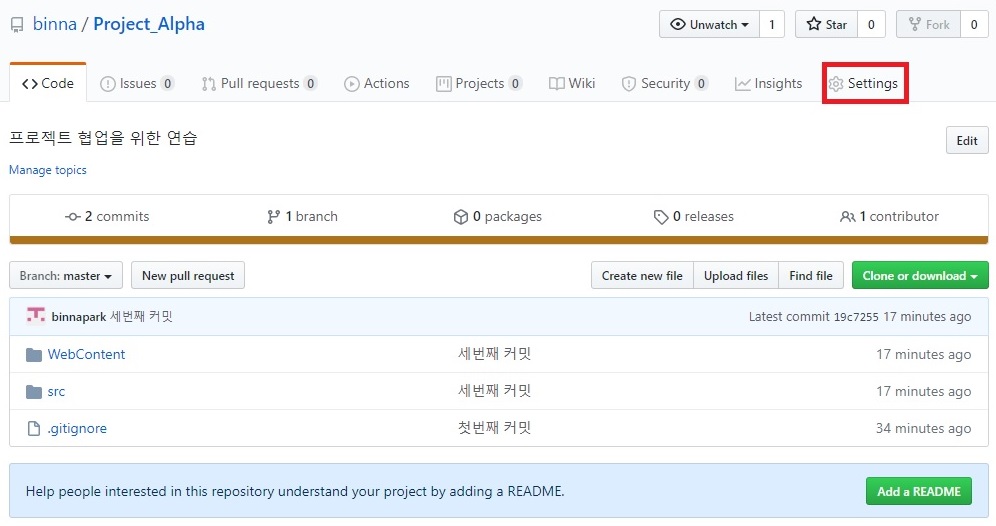The width and height of the screenshot is (996, 526).
Task: Open latest commit message 세번째 커밋 in header
Action: 142,316
